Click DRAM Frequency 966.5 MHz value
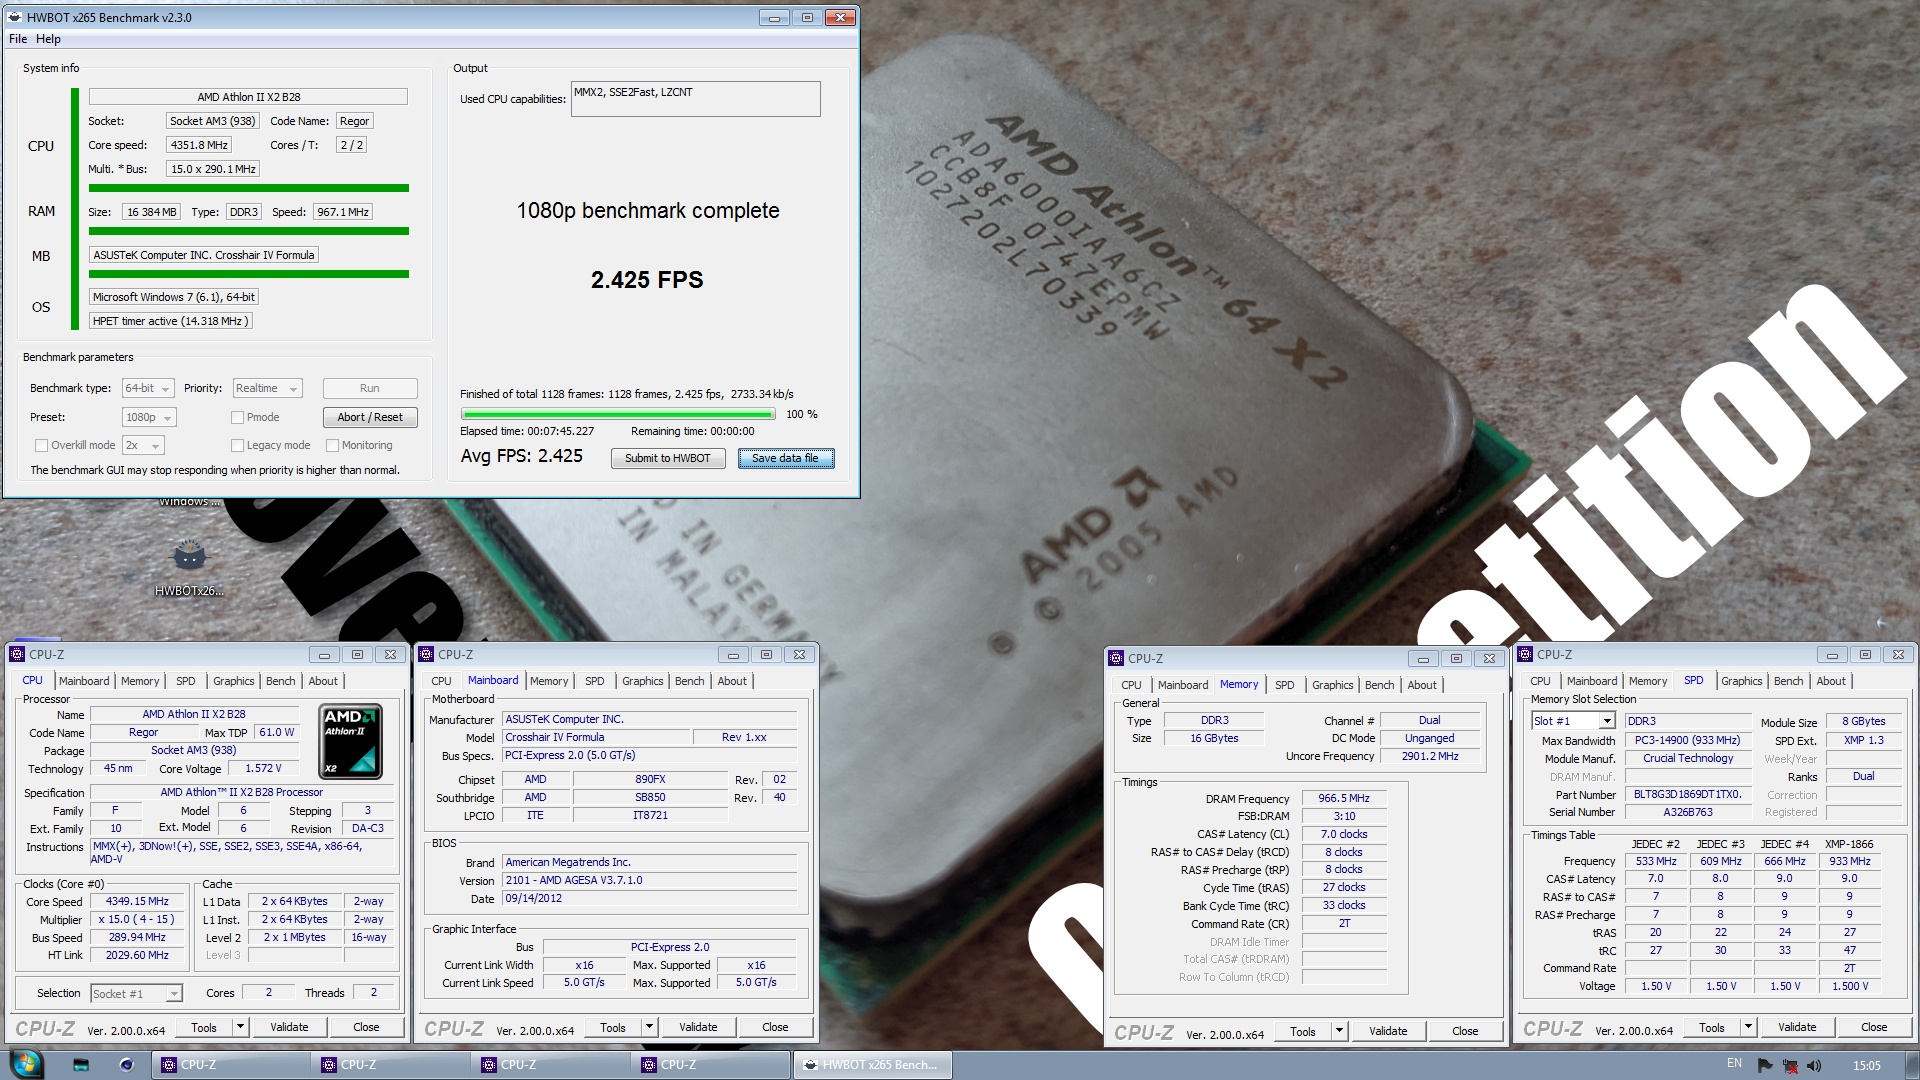 click(x=1344, y=798)
